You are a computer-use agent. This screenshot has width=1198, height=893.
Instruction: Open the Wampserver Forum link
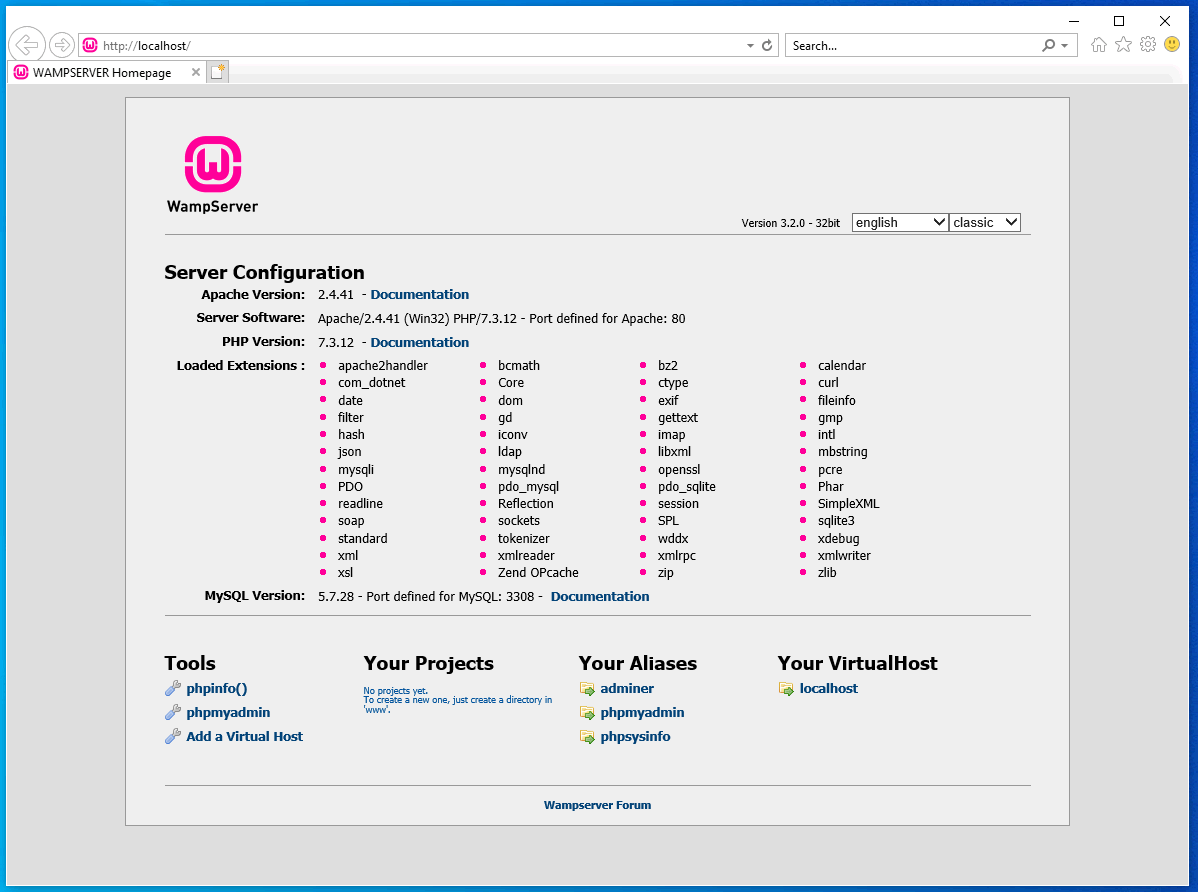tap(597, 805)
